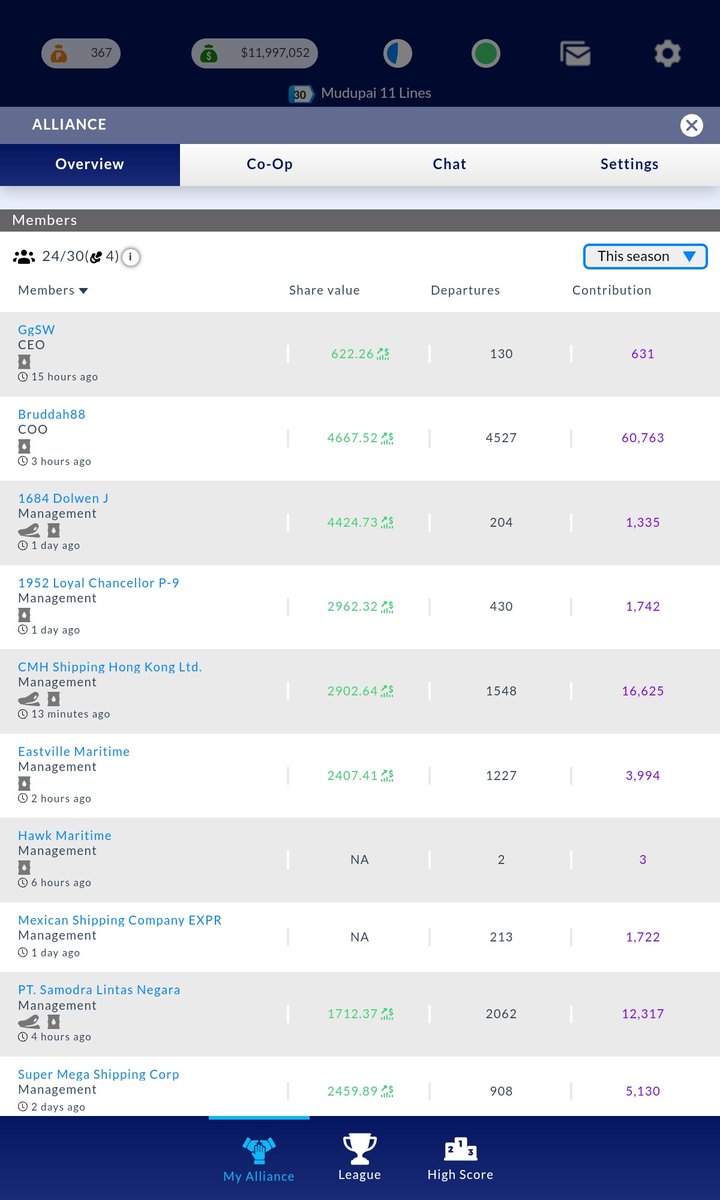Switch to the Chat tab
This screenshot has height=1200, width=720.
[450, 164]
